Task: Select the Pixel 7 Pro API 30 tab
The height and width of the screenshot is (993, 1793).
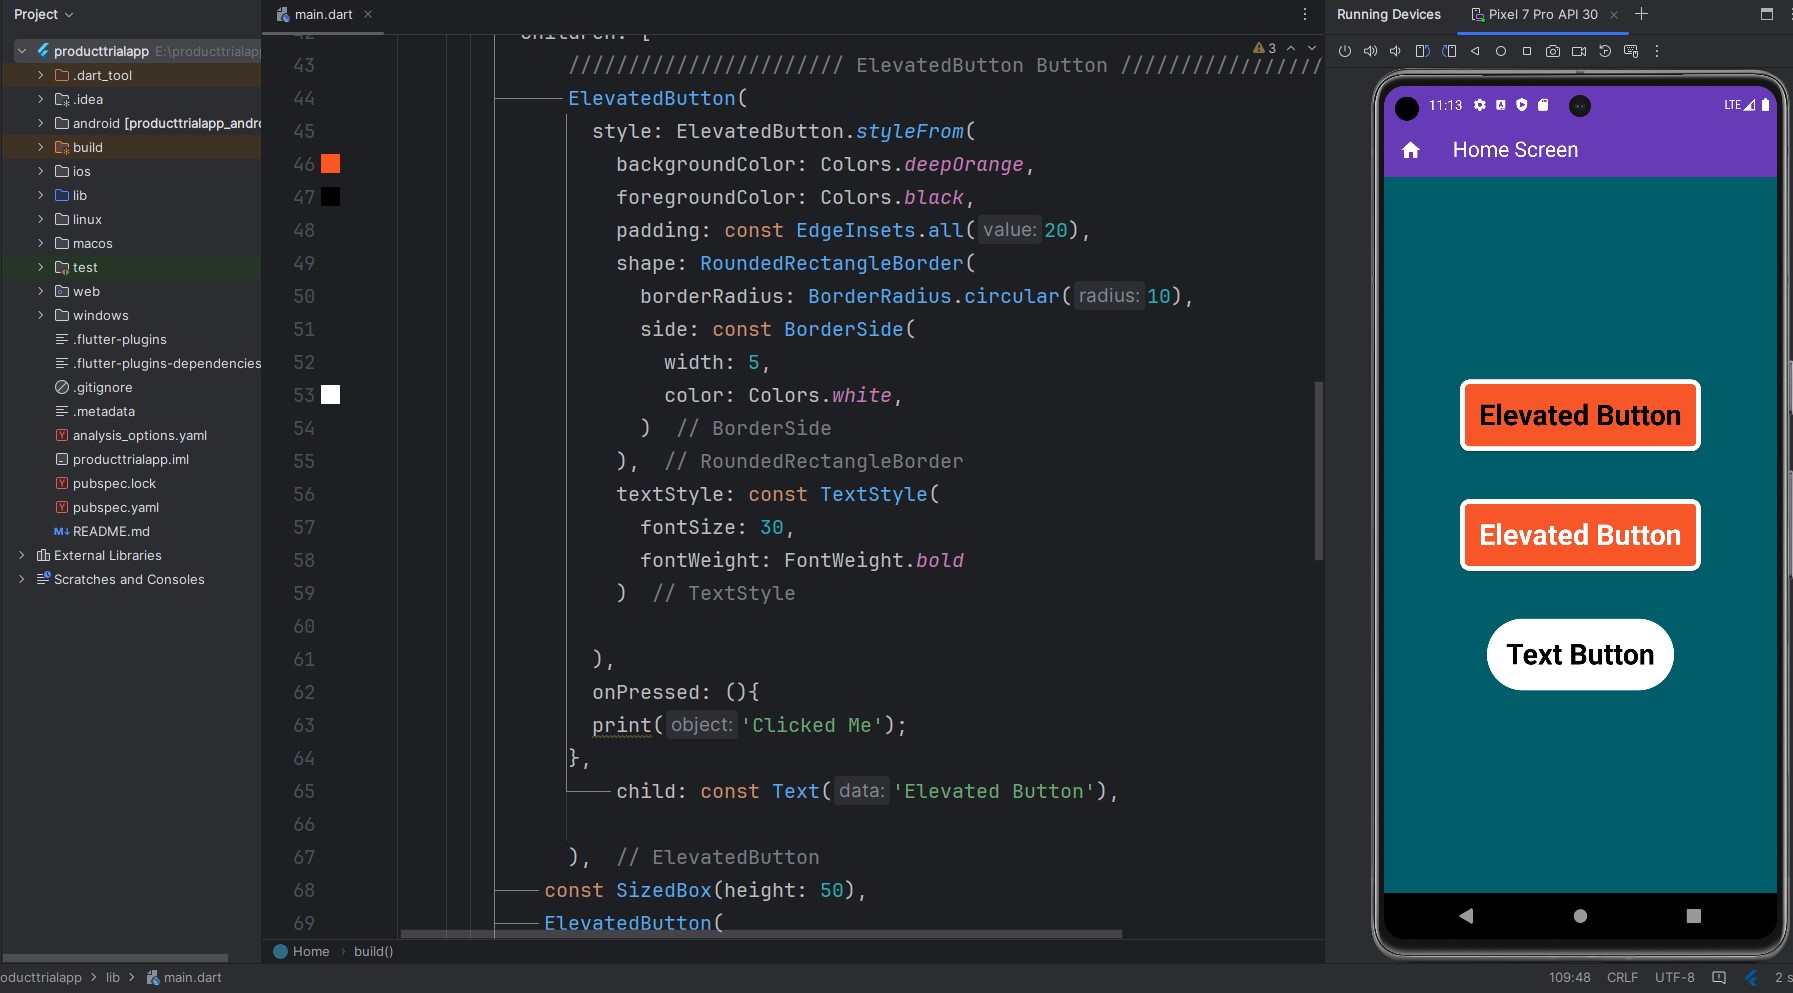Action: [x=1541, y=14]
